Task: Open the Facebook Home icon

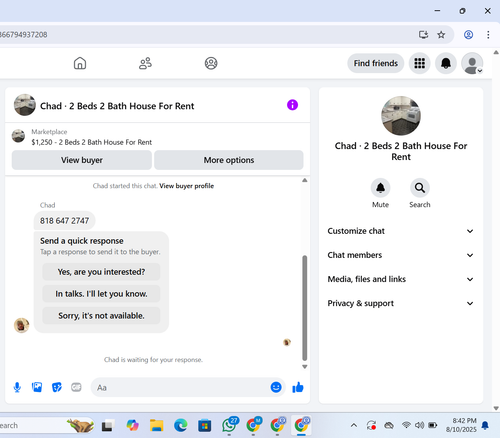Action: pyautogui.click(x=80, y=63)
